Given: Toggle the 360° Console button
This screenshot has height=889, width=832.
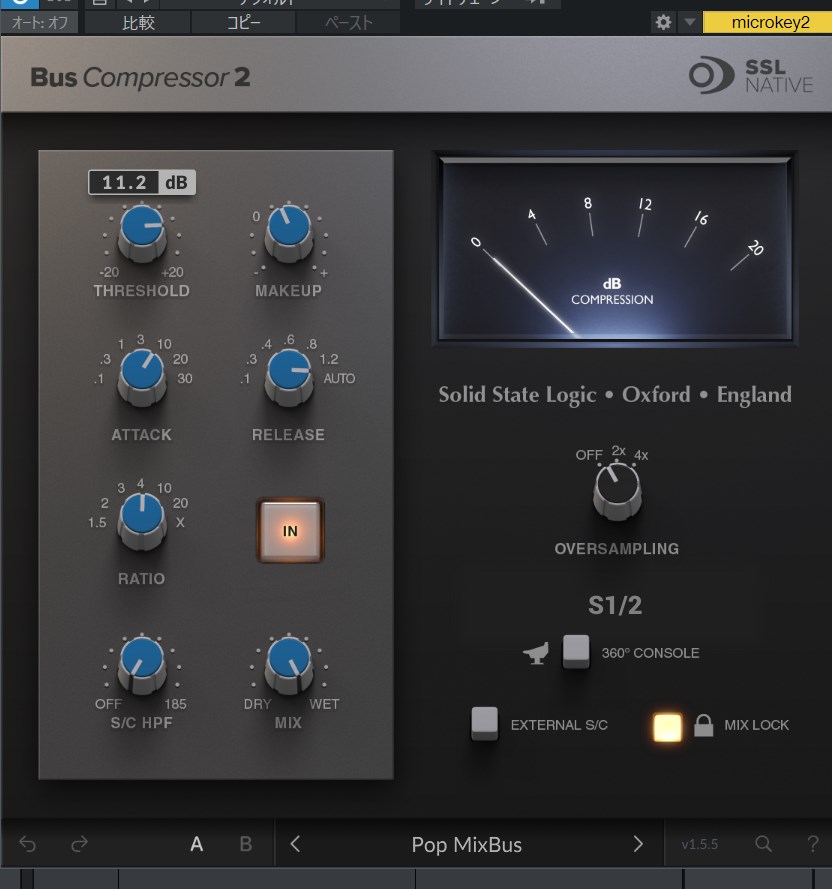Looking at the screenshot, I should [576, 651].
